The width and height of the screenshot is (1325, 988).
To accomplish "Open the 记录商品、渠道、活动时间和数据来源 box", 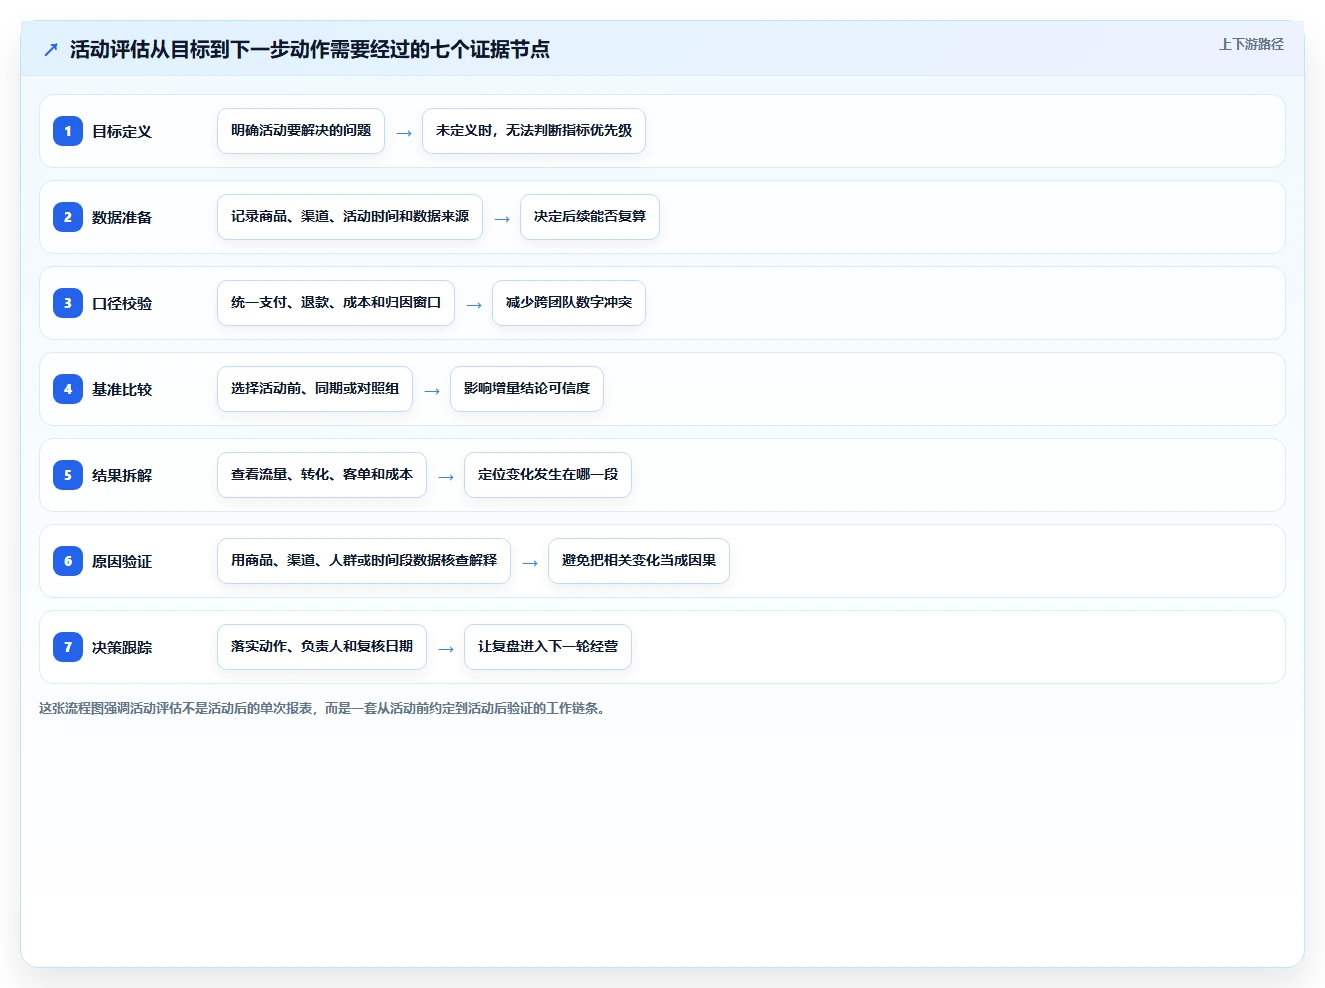I will point(350,217).
